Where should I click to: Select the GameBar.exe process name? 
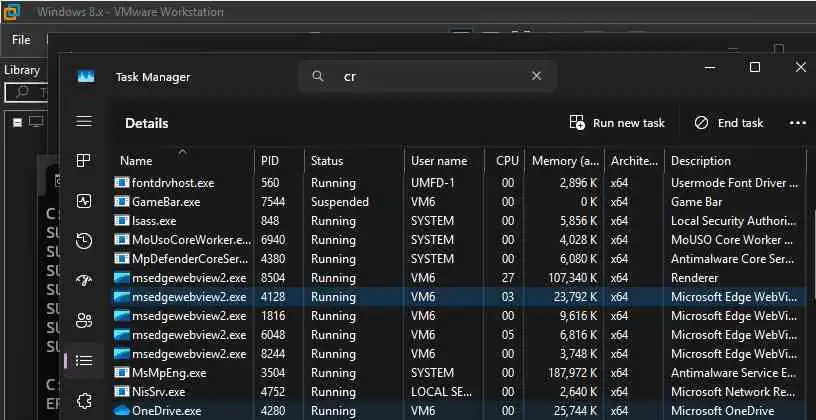pyautogui.click(x=165, y=201)
